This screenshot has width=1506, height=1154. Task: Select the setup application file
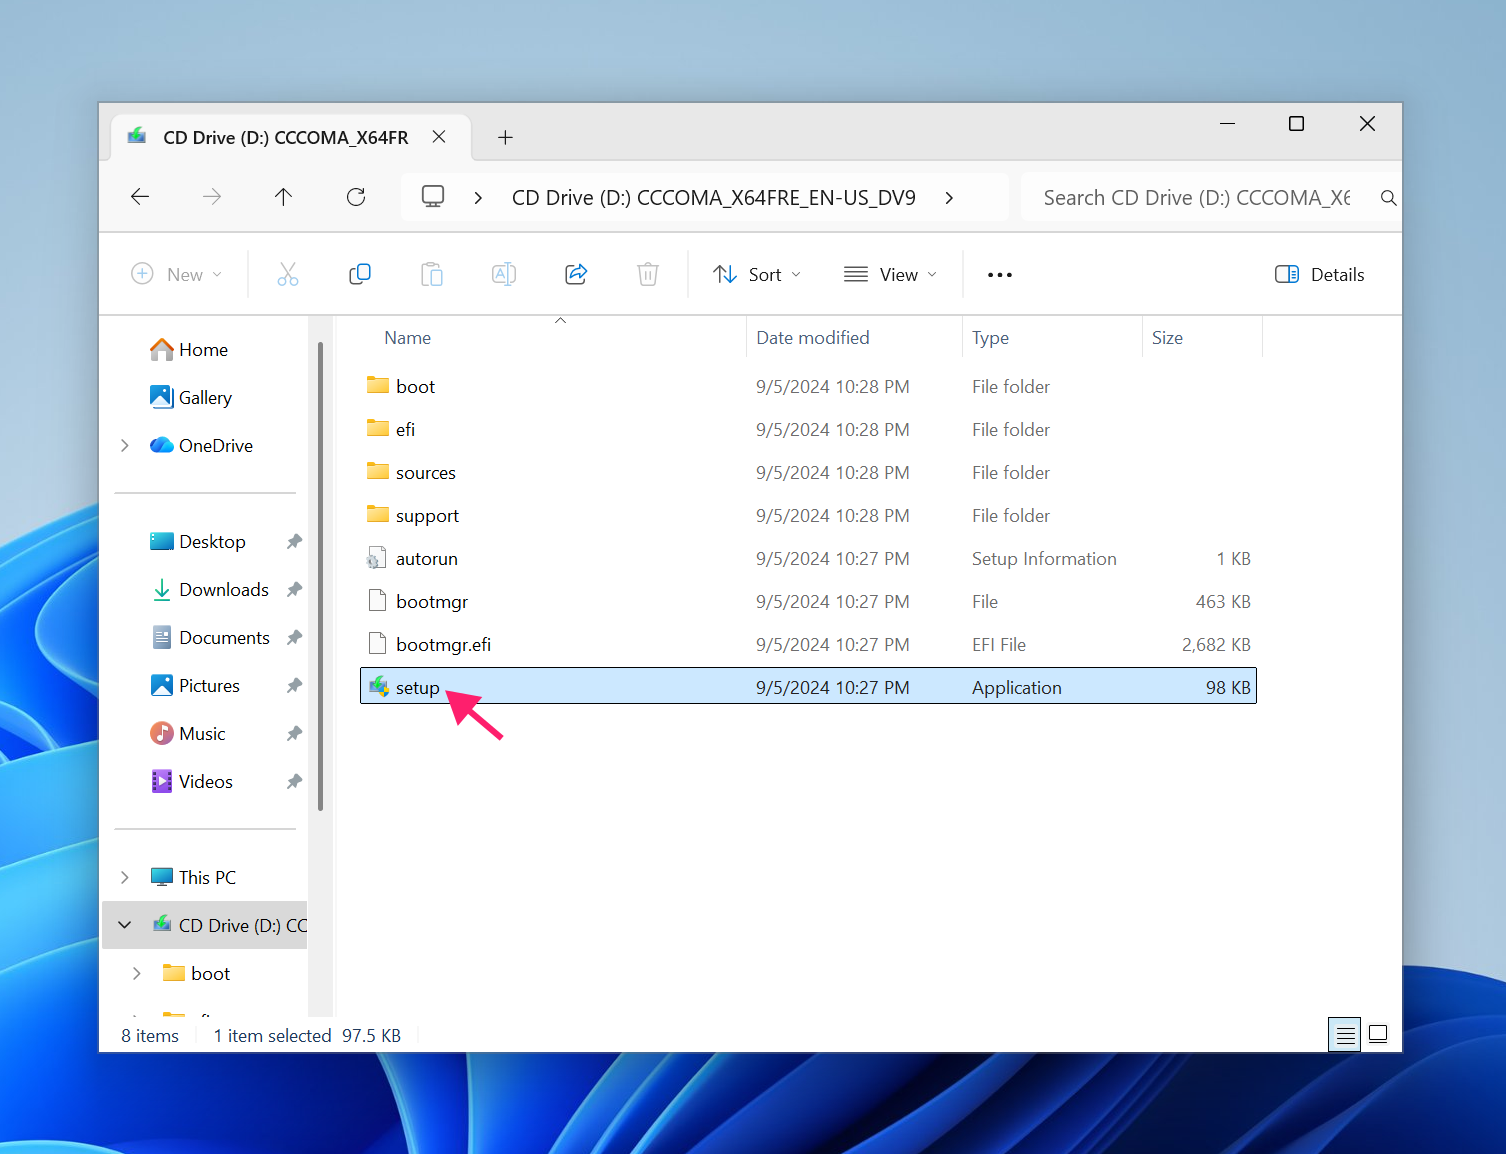click(808, 687)
